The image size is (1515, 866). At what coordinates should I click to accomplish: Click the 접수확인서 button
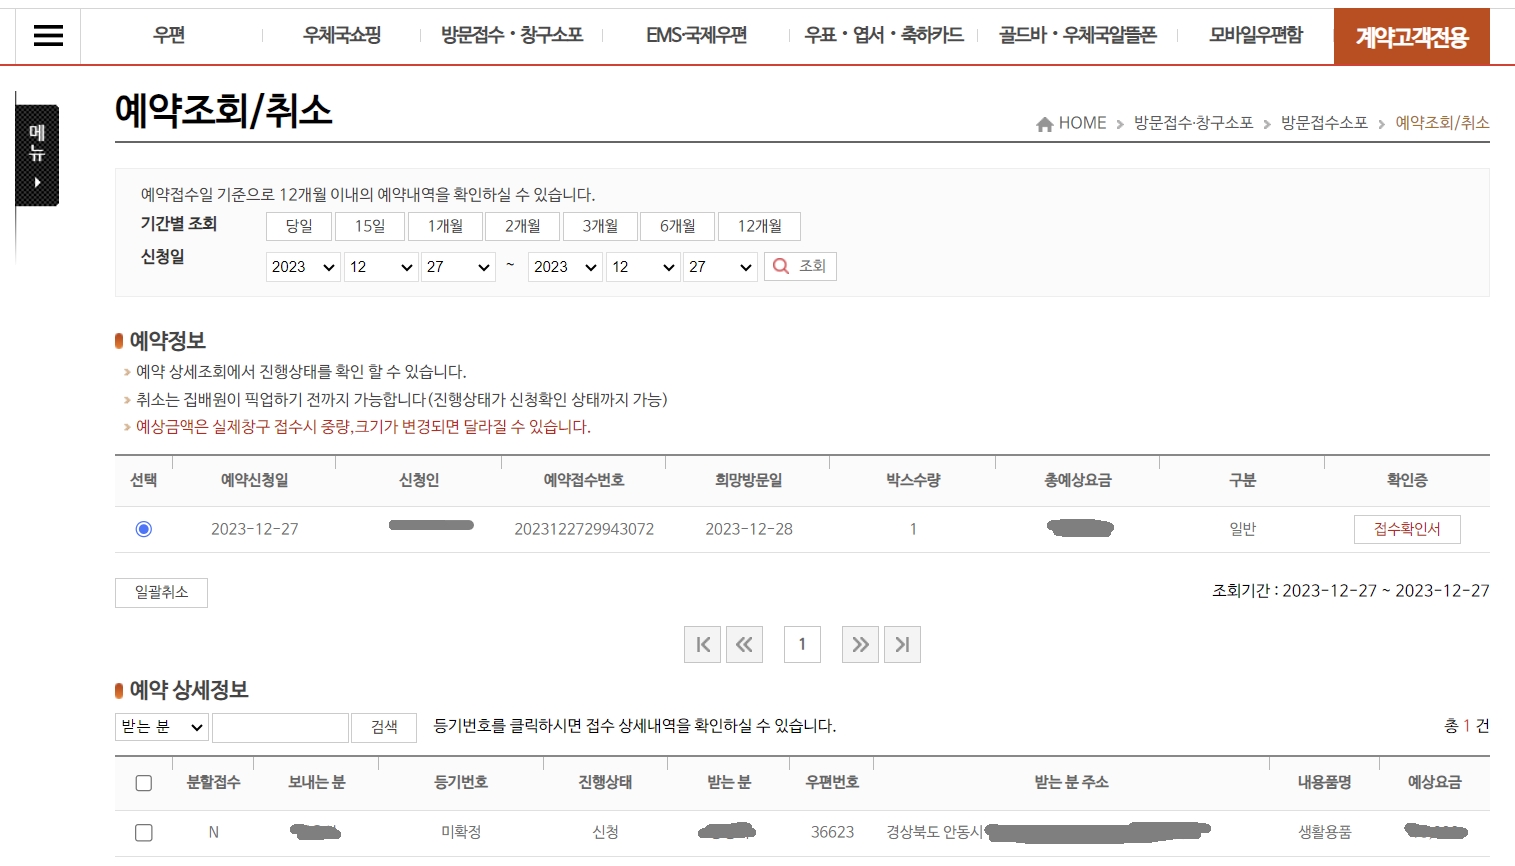point(1406,529)
